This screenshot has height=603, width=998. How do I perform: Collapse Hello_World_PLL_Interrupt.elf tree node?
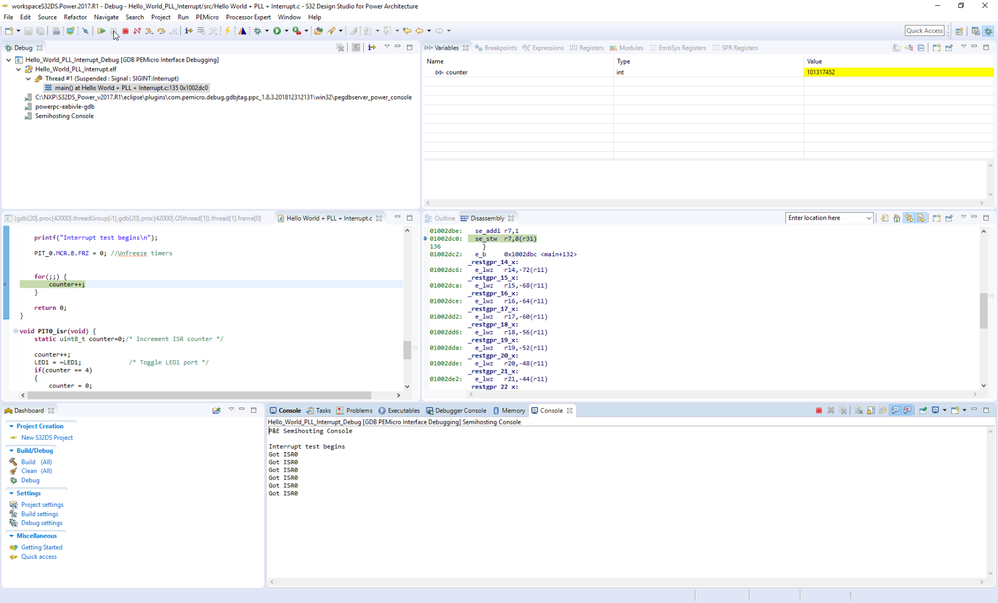18,69
